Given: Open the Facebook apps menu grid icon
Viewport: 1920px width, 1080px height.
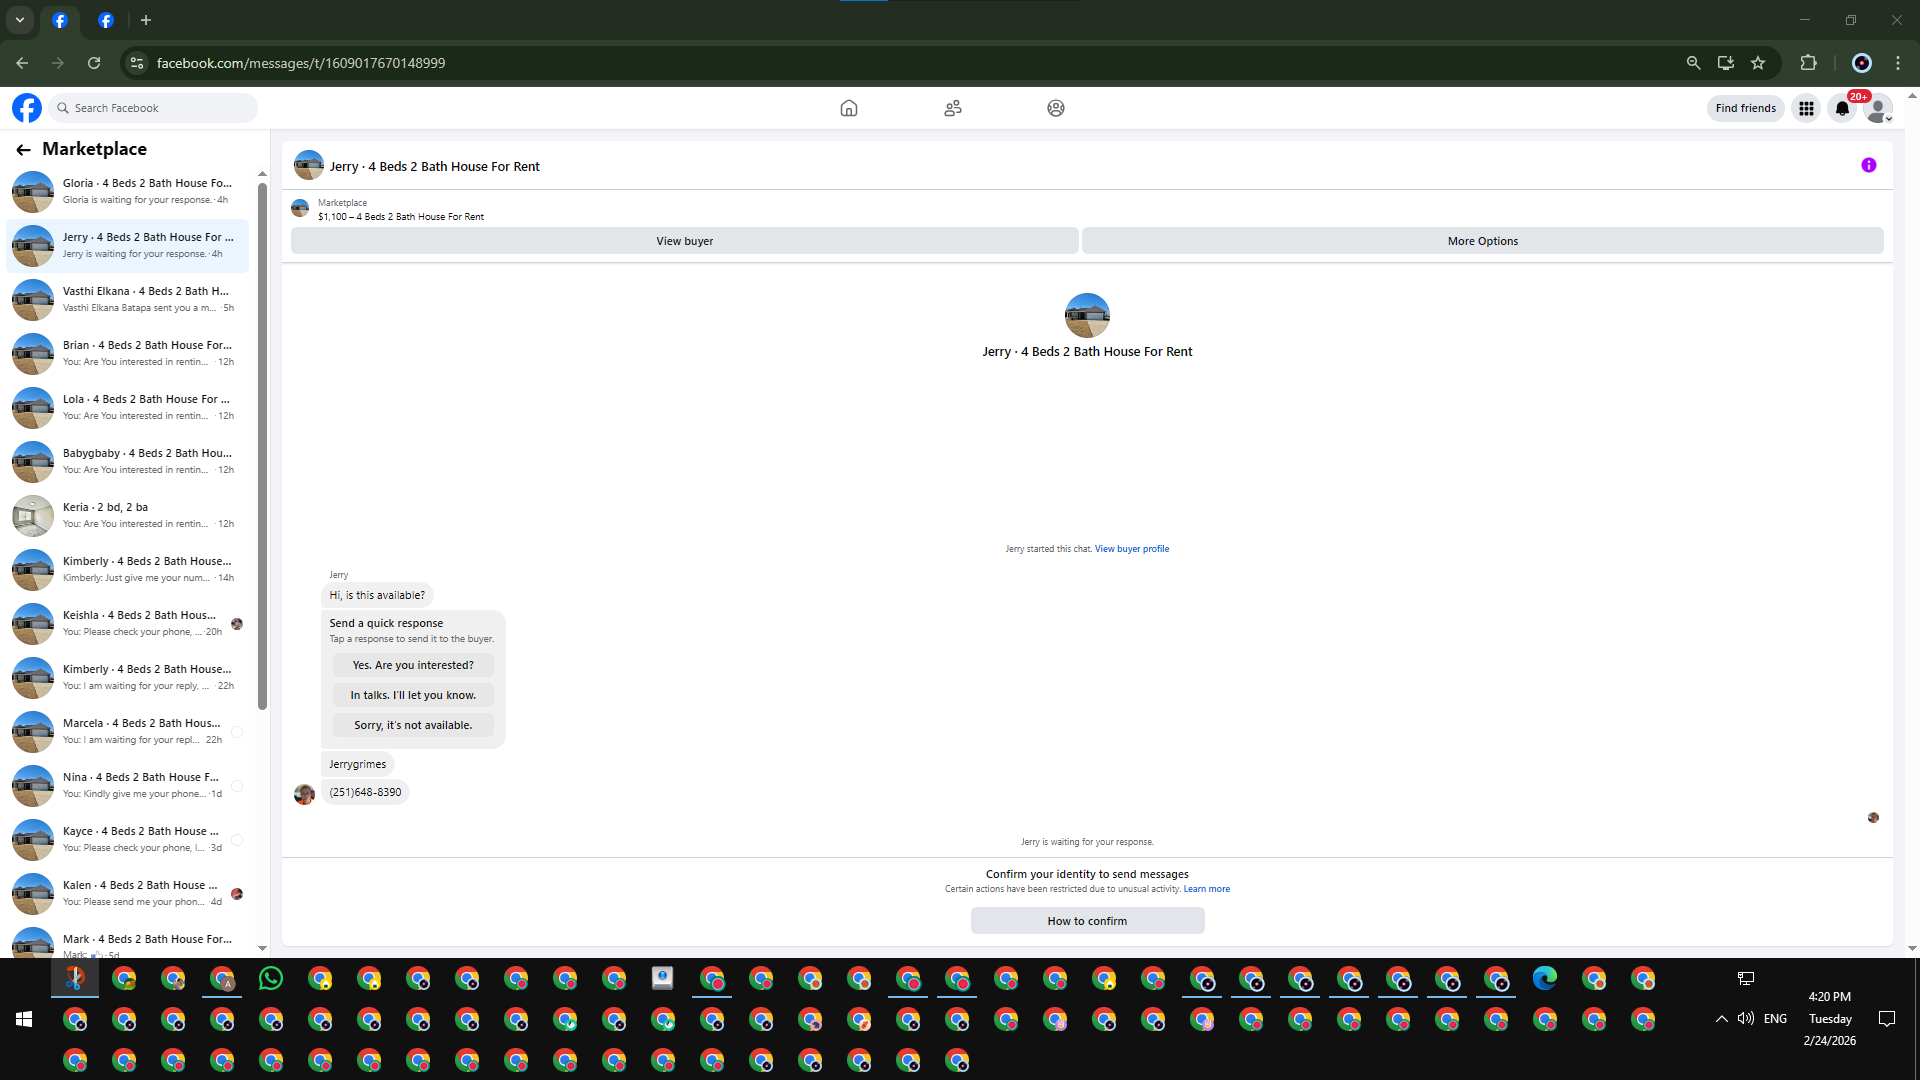Looking at the screenshot, I should click(x=1806, y=108).
